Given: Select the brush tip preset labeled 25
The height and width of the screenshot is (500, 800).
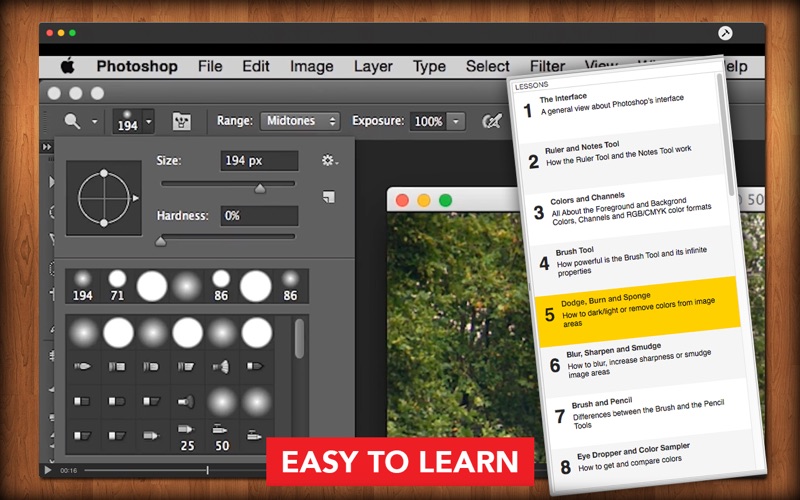Looking at the screenshot, I should point(187,437).
